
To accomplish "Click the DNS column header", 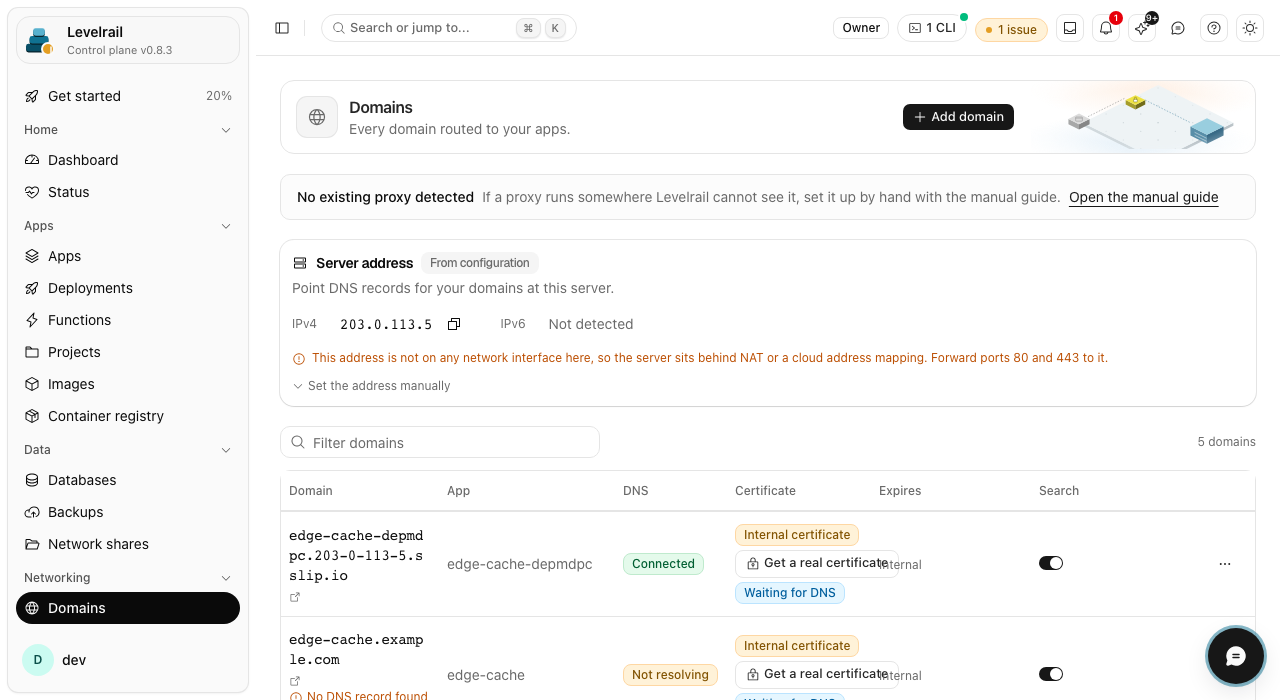I will [x=635, y=491].
